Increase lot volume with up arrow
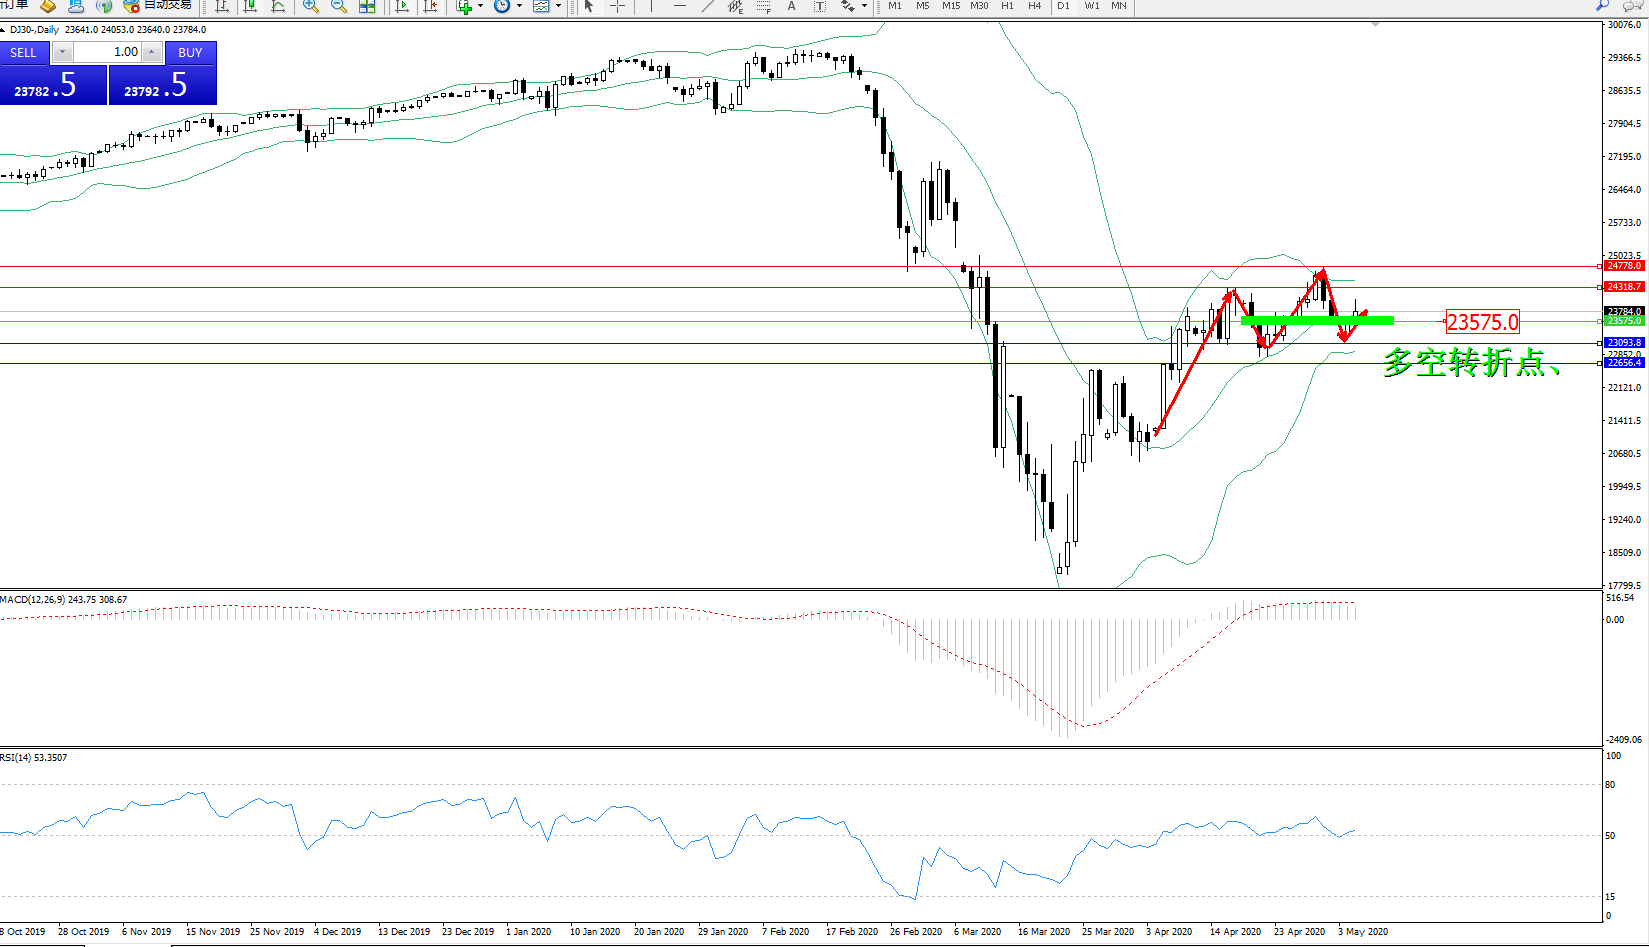1649x947 pixels. click(x=152, y=52)
